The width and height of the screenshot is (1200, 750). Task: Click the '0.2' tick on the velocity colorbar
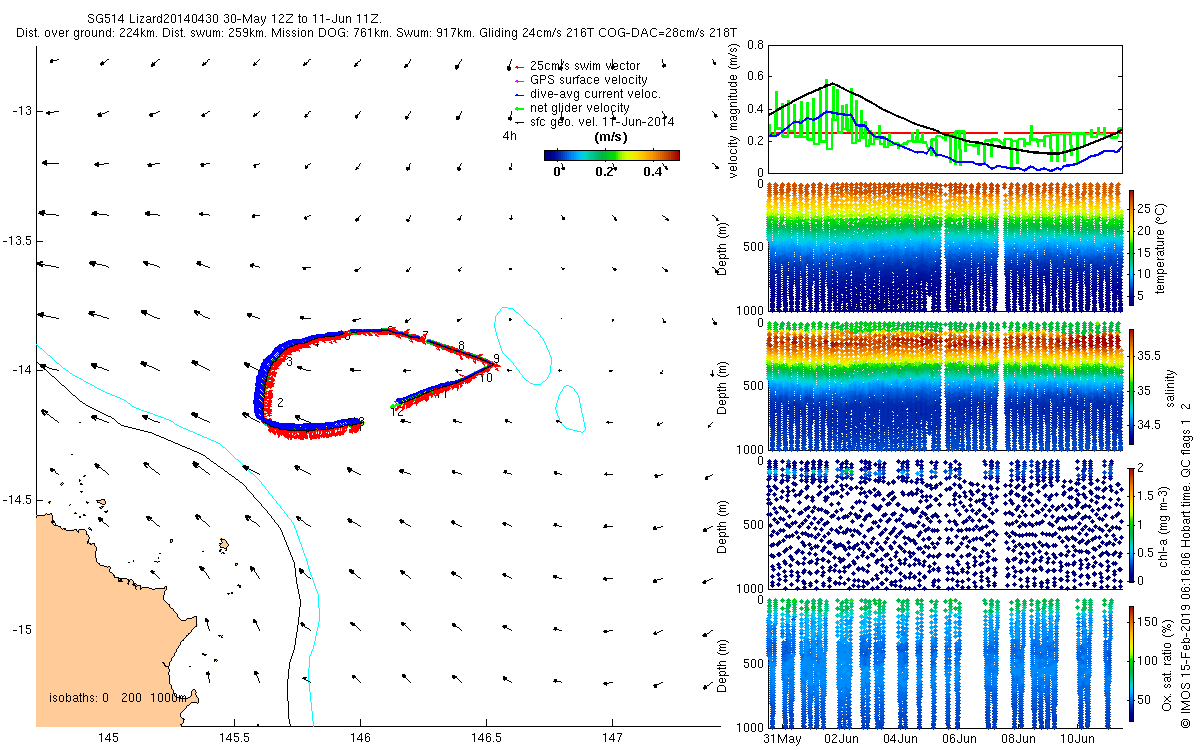pyautogui.click(x=605, y=172)
